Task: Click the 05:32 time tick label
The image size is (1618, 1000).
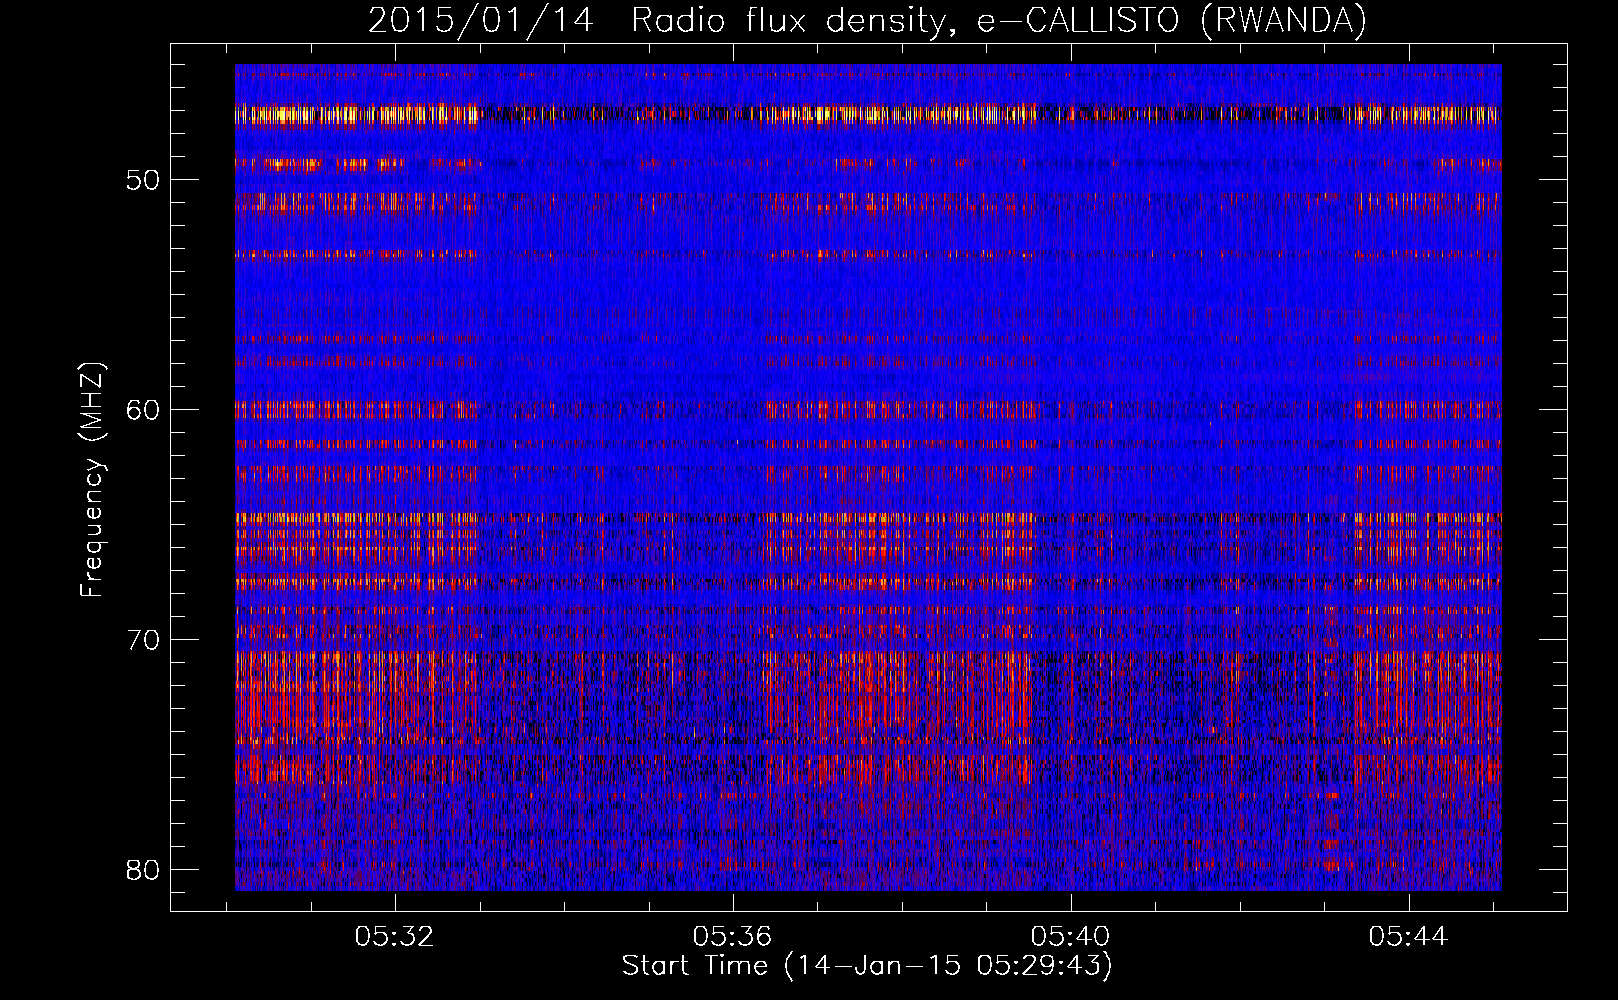Action: 395,937
